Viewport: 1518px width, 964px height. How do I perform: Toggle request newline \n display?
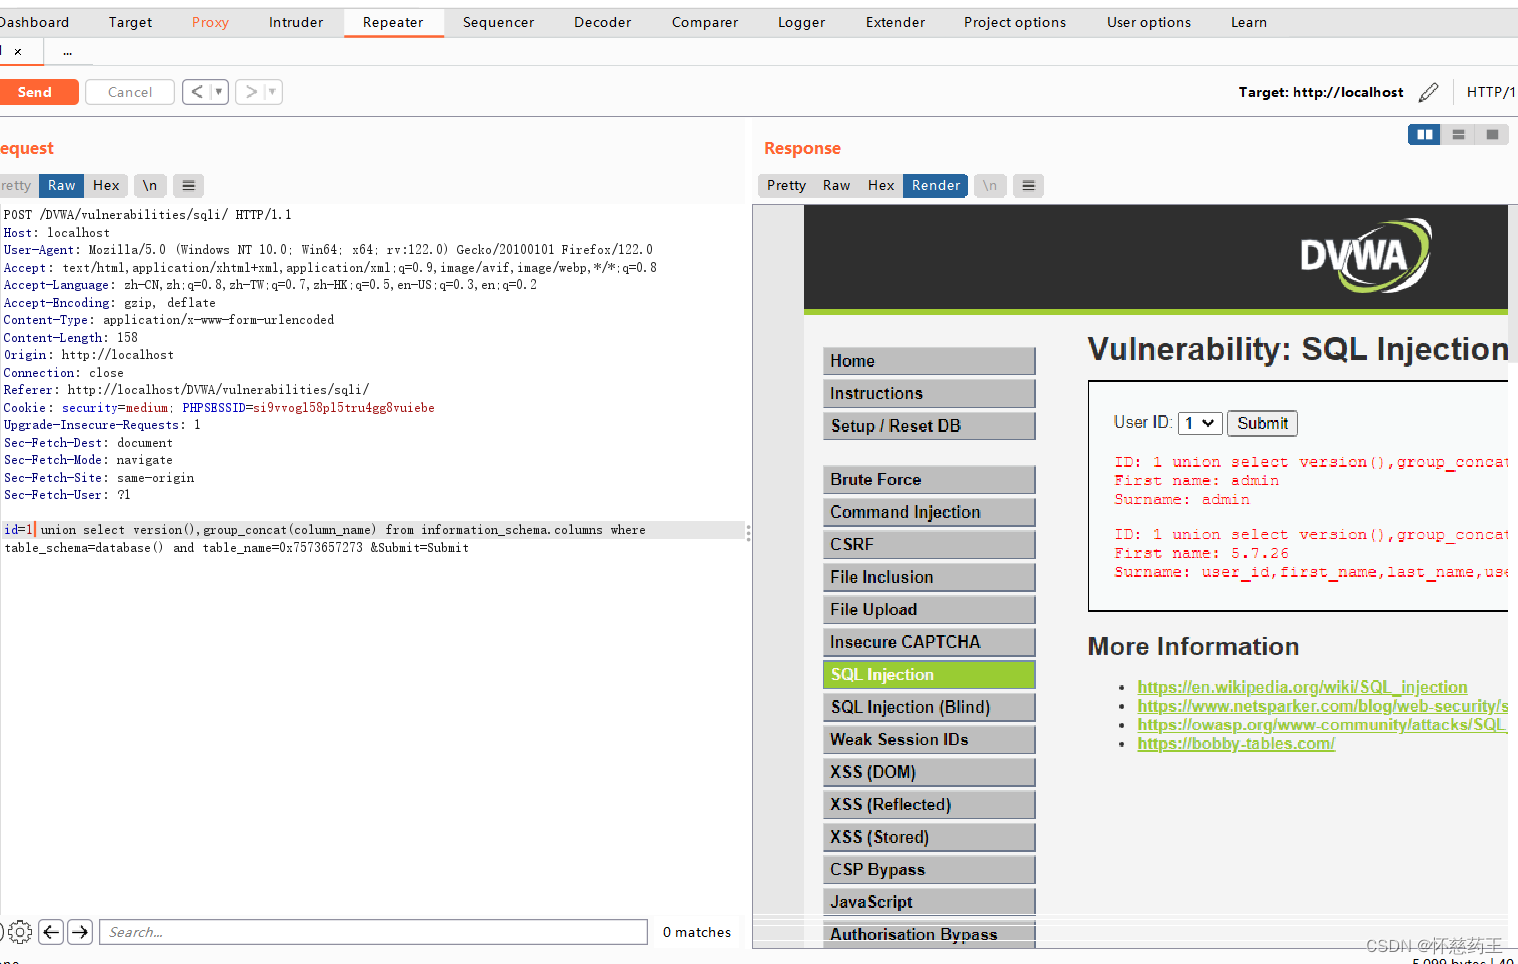(x=149, y=185)
